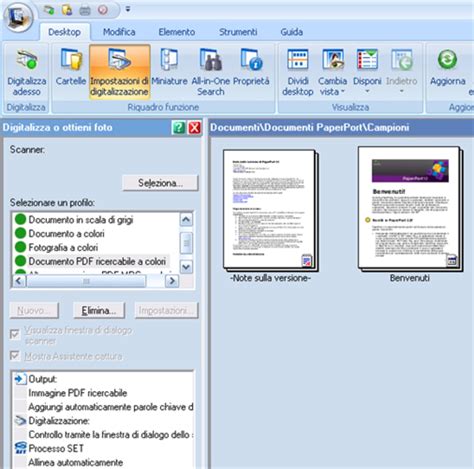Image resolution: width=474 pixels, height=469 pixels.
Task: Click Dividi desktop
Action: [298, 72]
